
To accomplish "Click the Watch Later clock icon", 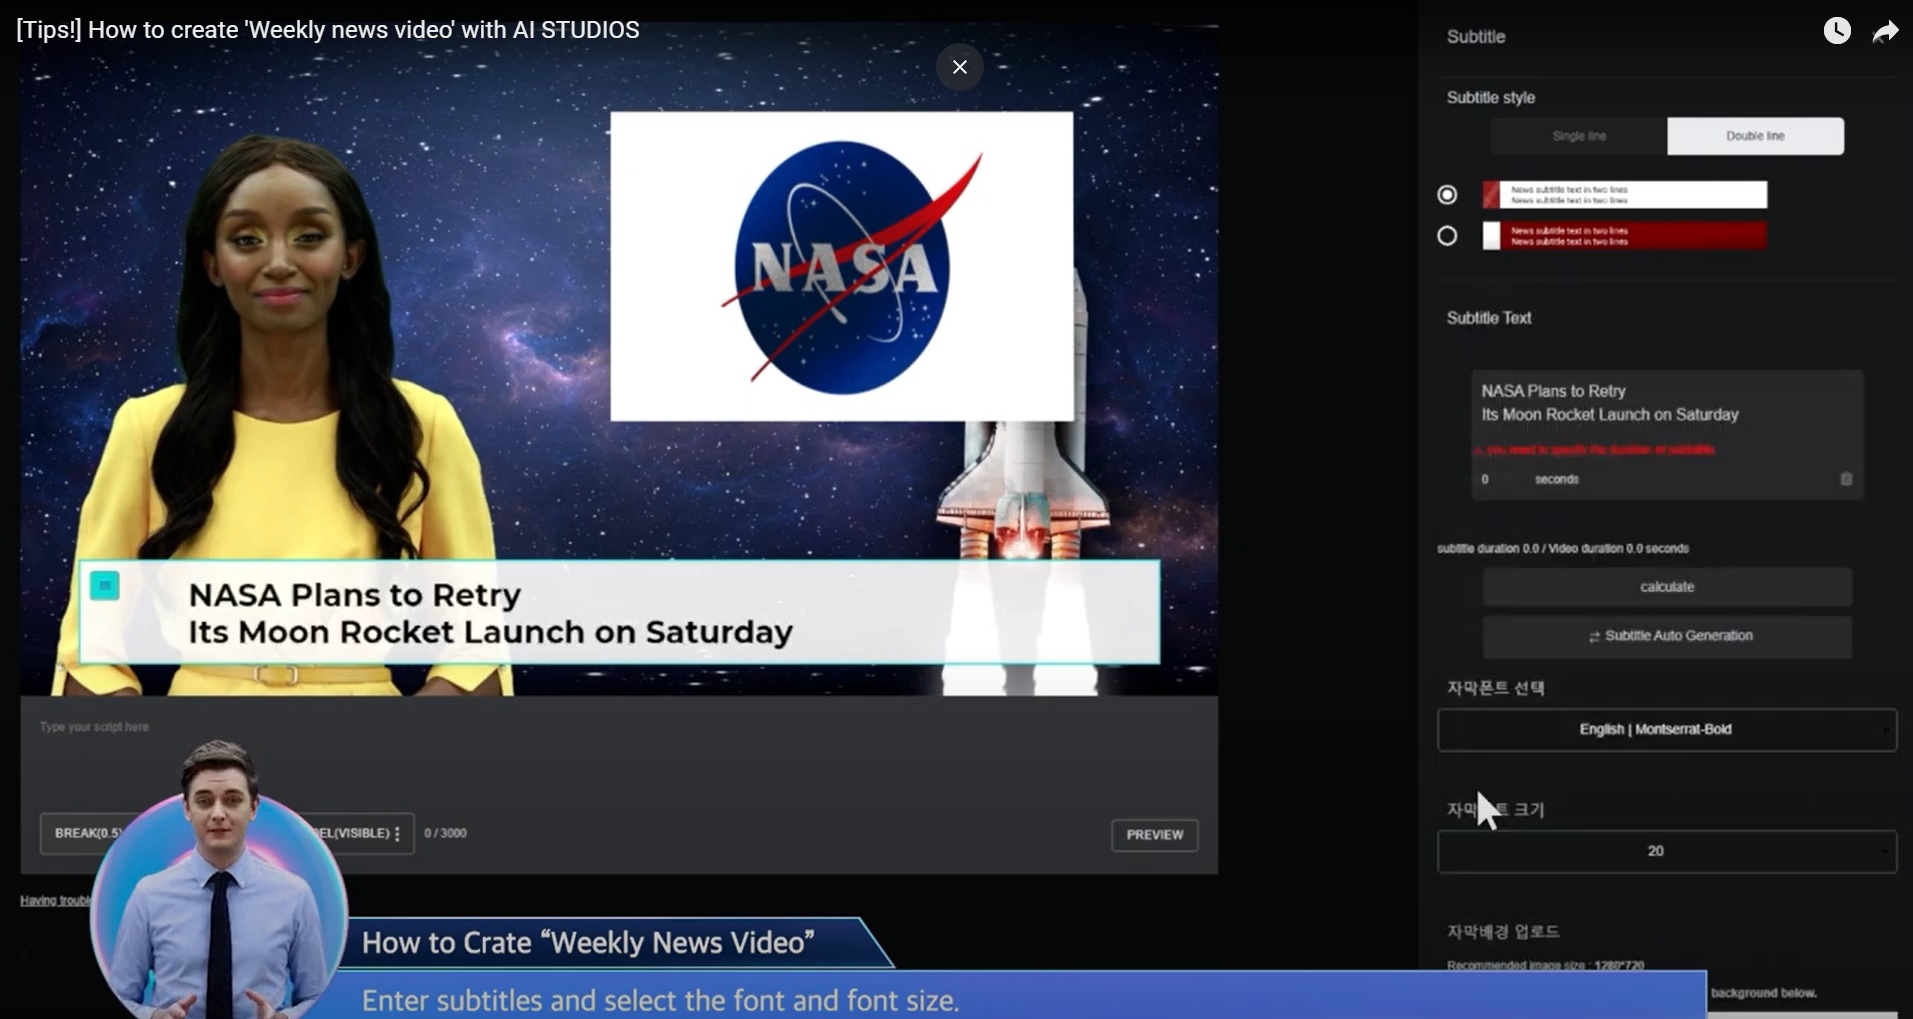I will click(x=1837, y=31).
